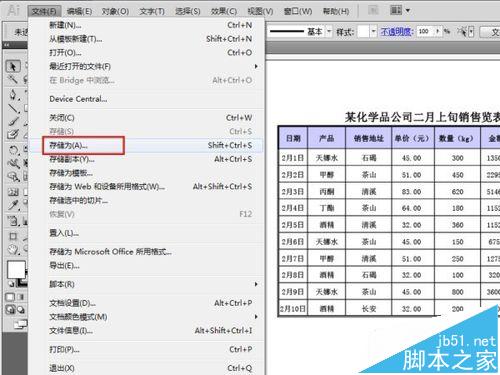The image size is (500, 375).
Task: Choose 存储为 Web 和设备所用格式(W)... item
Action: (x=147, y=187)
